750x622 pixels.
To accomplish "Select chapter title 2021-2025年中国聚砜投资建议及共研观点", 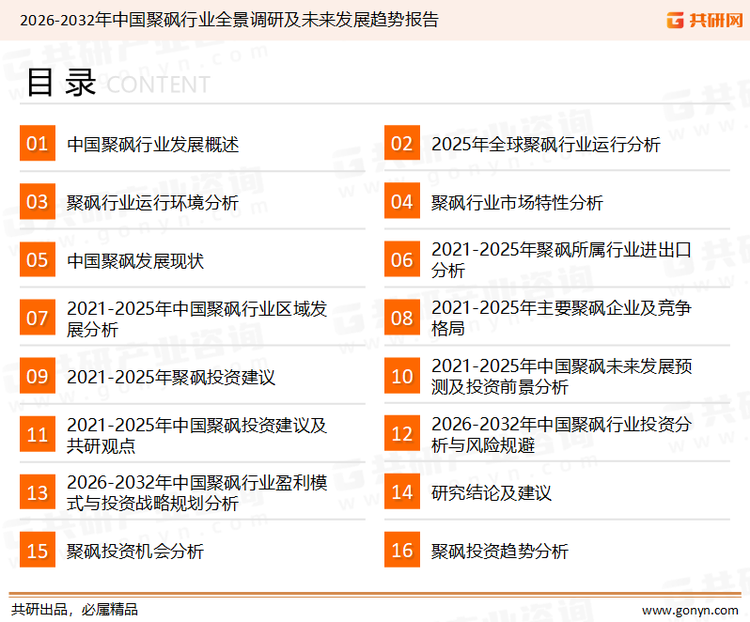I will pyautogui.click(x=197, y=435).
